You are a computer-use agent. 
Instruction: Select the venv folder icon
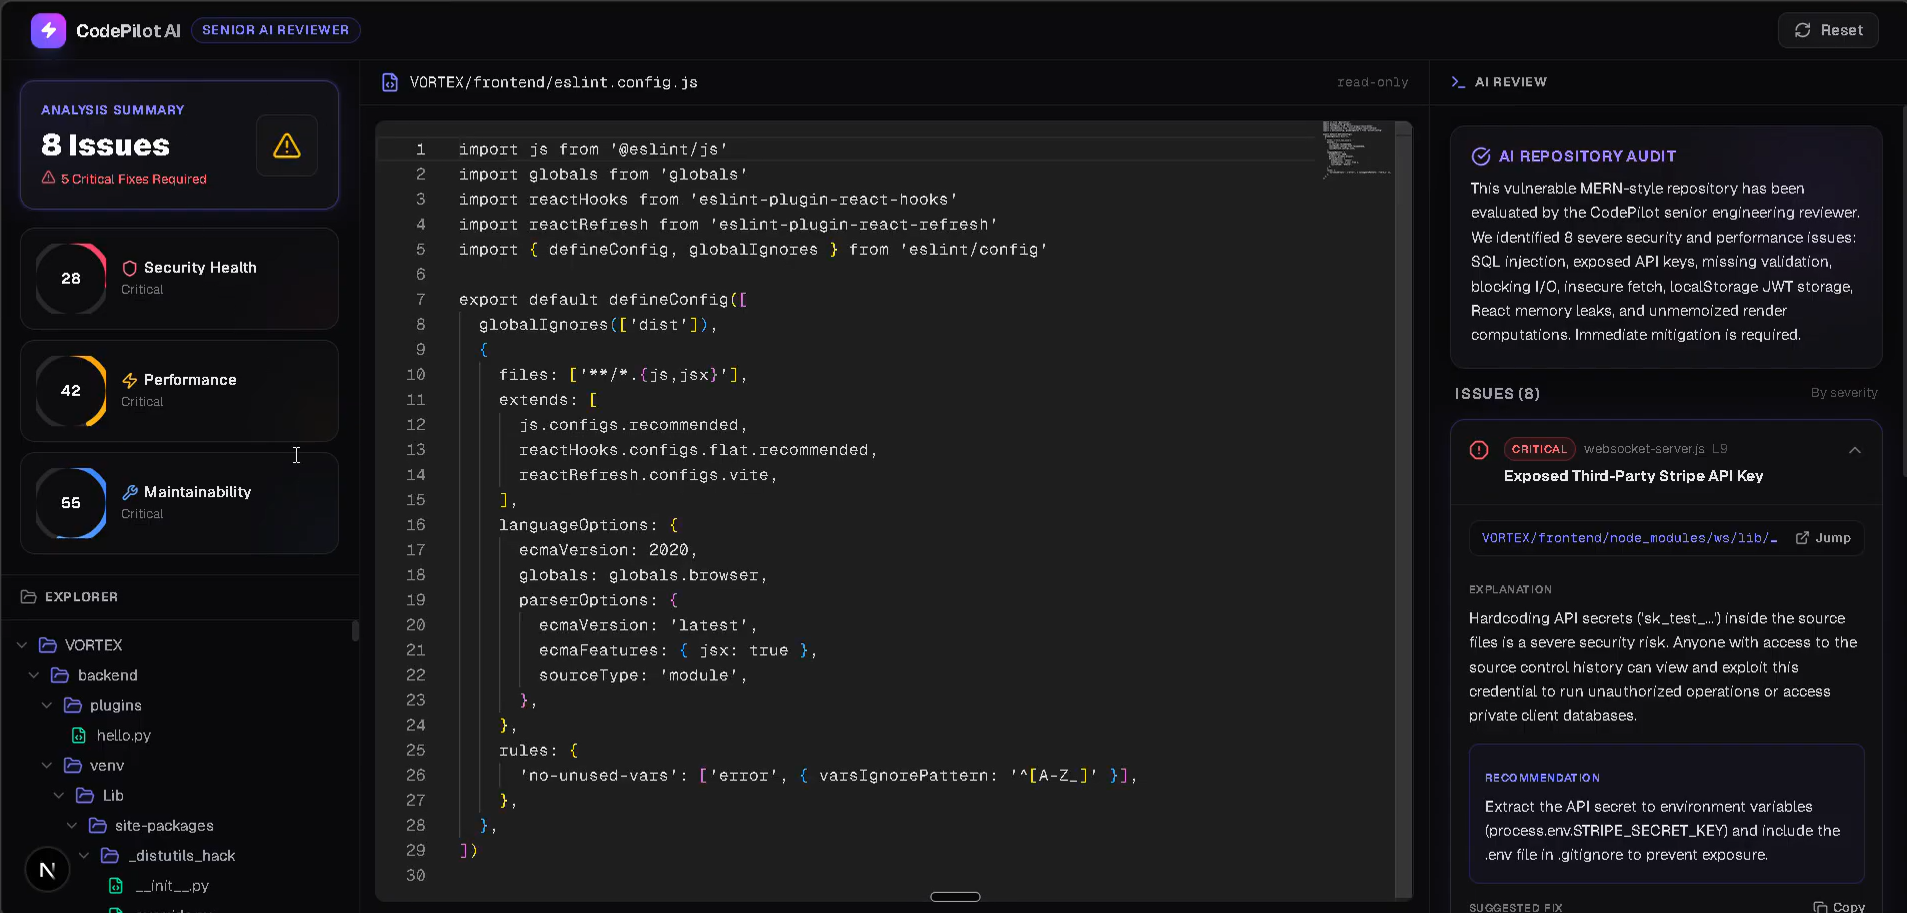72,765
